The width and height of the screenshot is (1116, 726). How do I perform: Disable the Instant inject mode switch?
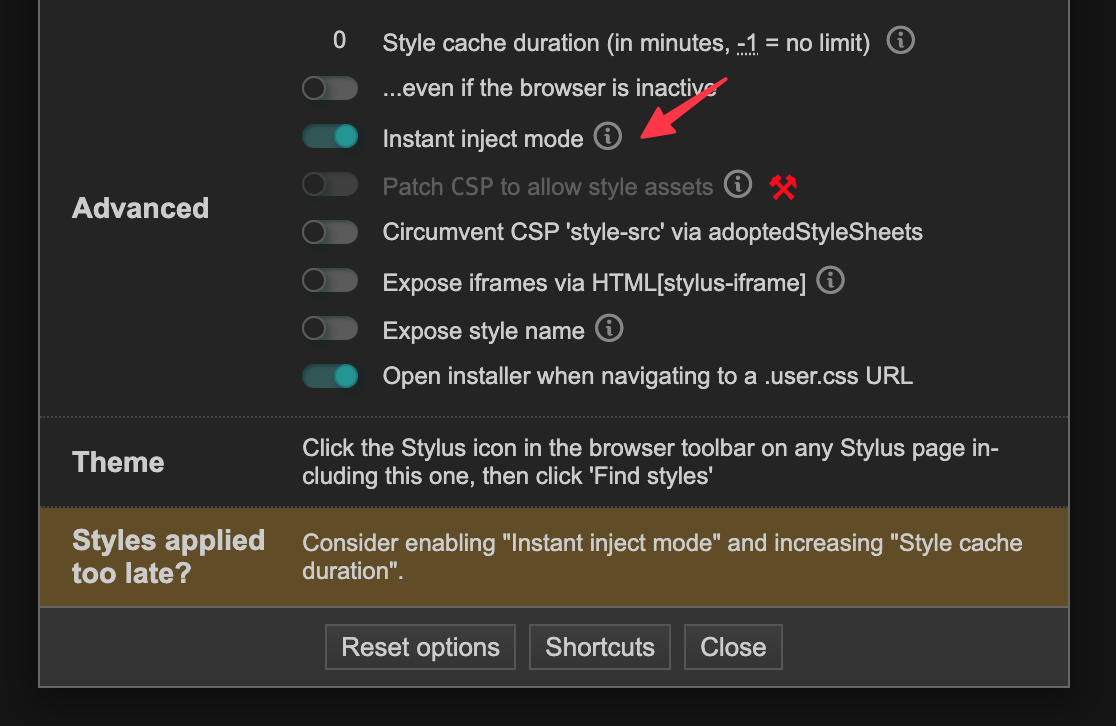[330, 136]
